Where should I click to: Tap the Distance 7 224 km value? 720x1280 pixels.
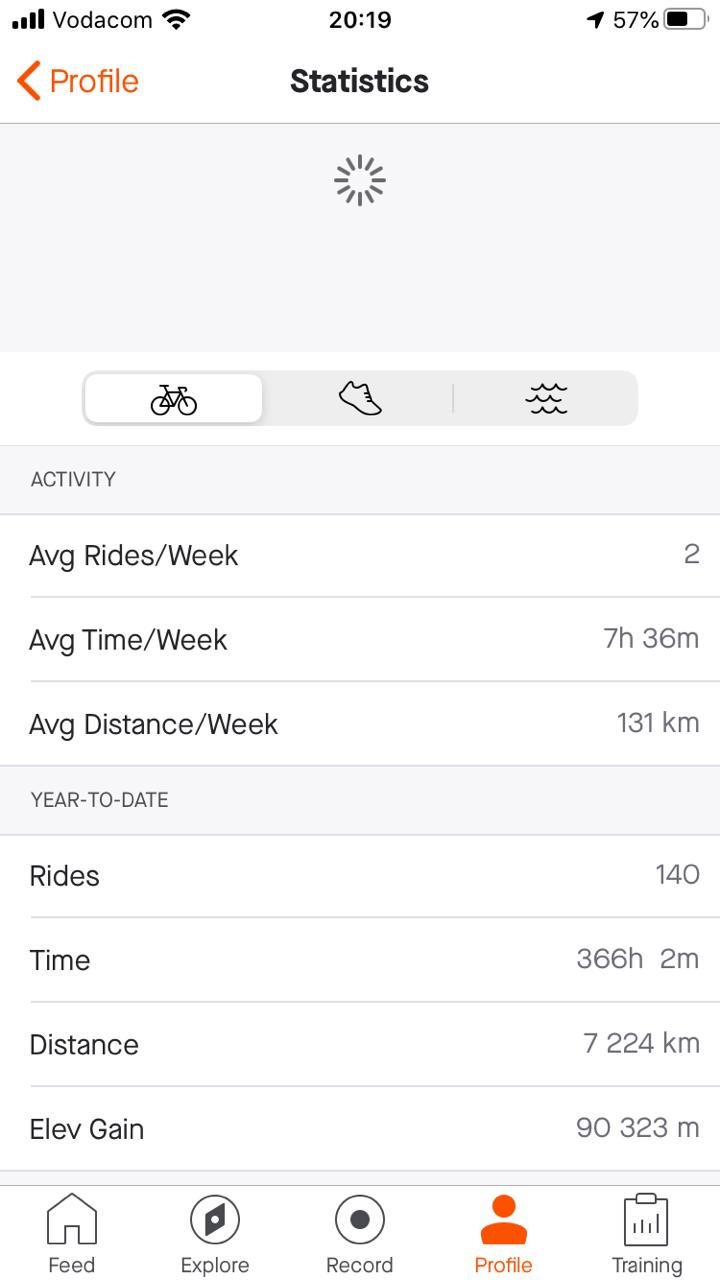click(x=641, y=1044)
